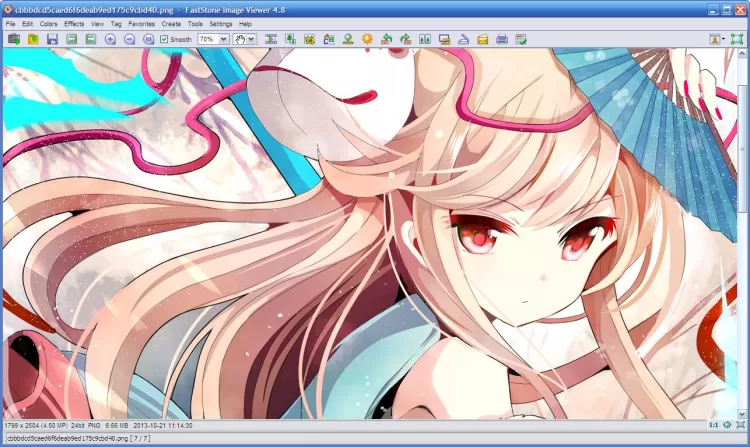Expand the cursor tool dropdown arrow

coord(252,39)
